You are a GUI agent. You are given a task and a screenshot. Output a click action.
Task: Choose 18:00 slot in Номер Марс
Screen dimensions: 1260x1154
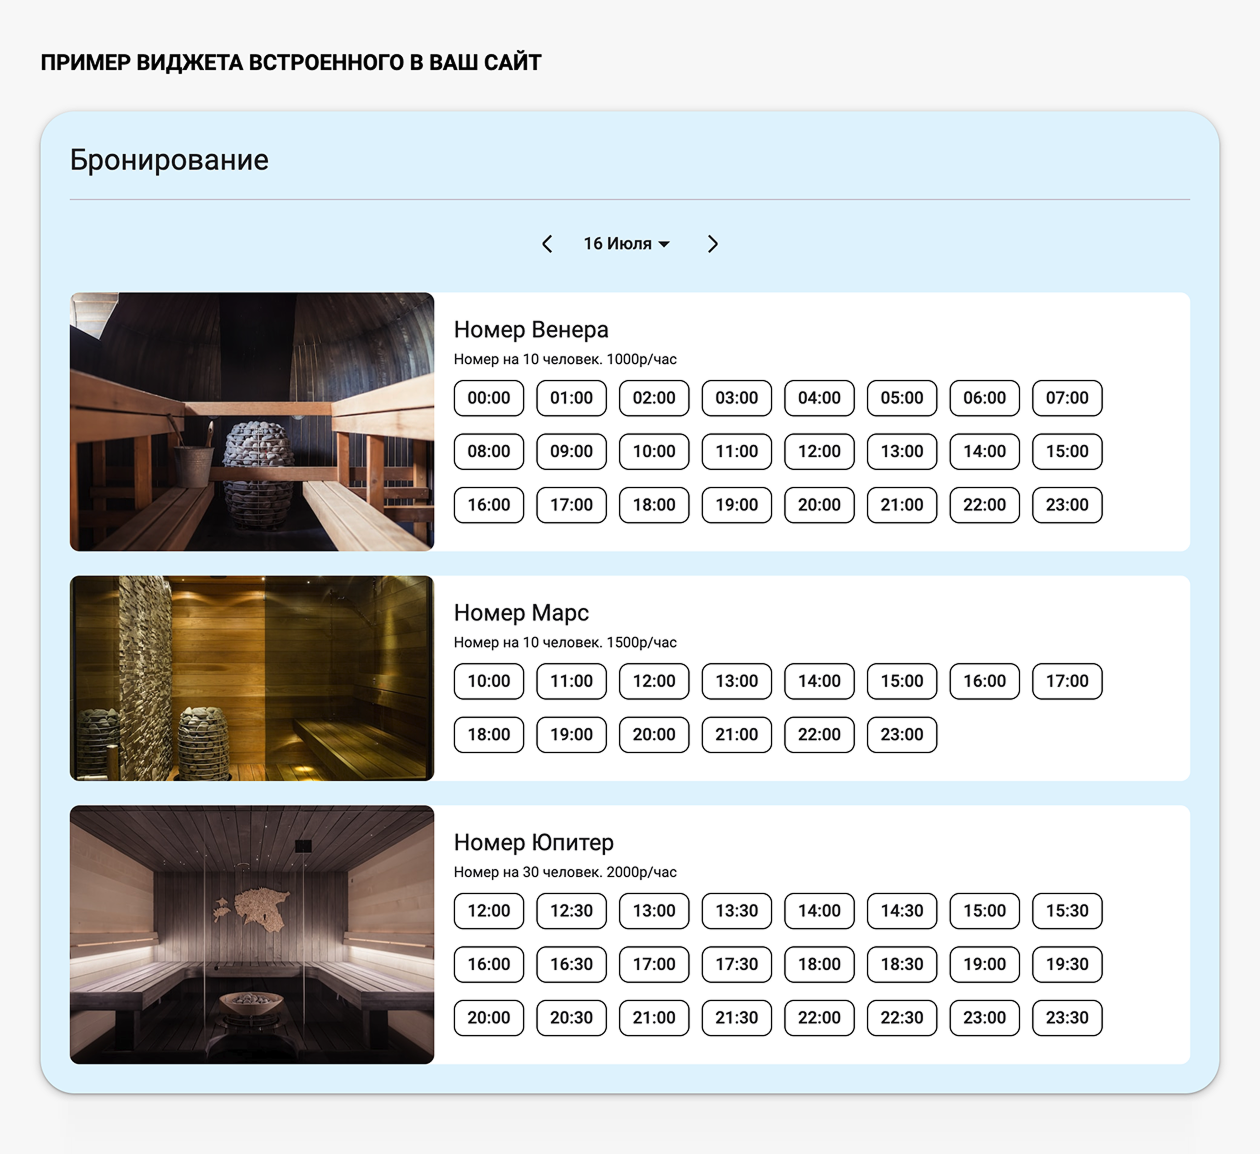pyautogui.click(x=489, y=735)
